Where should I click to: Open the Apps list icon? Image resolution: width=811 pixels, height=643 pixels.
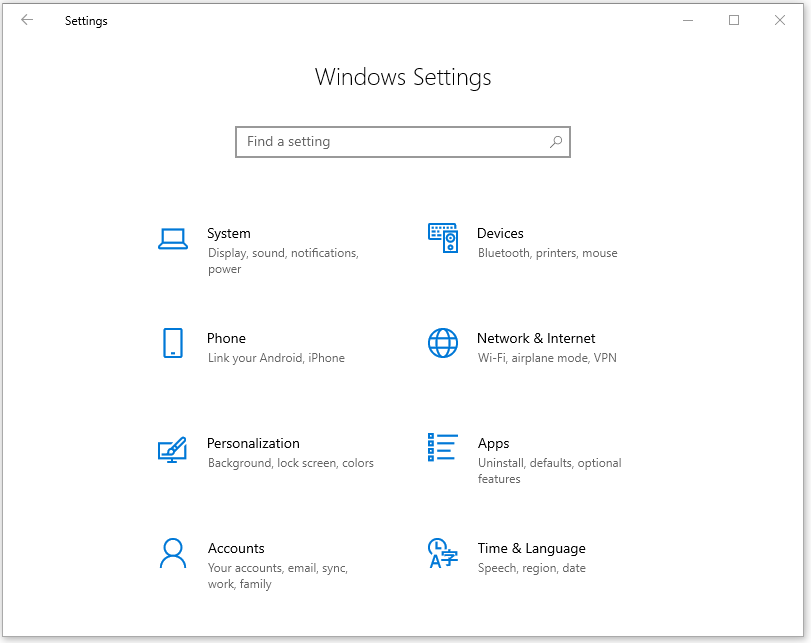pyautogui.click(x=443, y=449)
